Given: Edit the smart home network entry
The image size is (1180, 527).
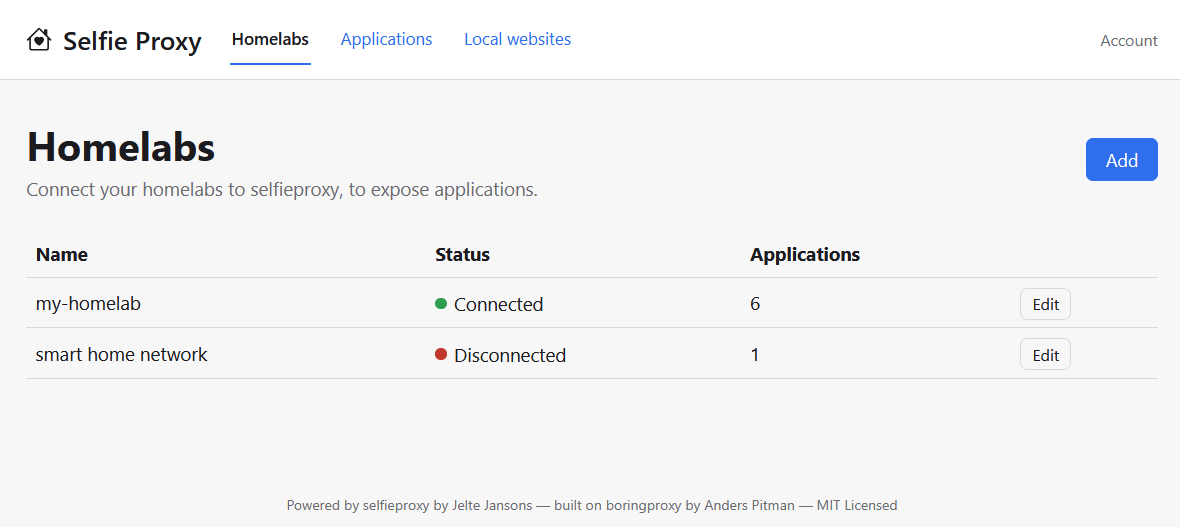Looking at the screenshot, I should (1045, 355).
